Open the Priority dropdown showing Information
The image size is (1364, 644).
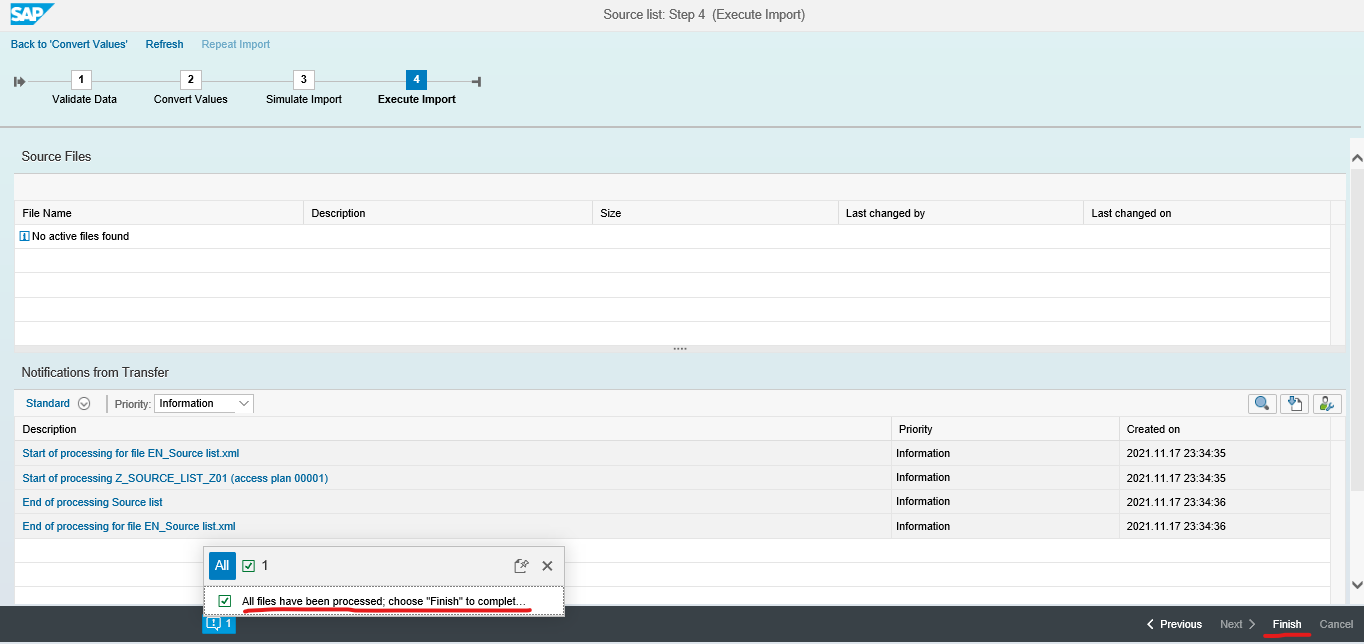[x=204, y=403]
